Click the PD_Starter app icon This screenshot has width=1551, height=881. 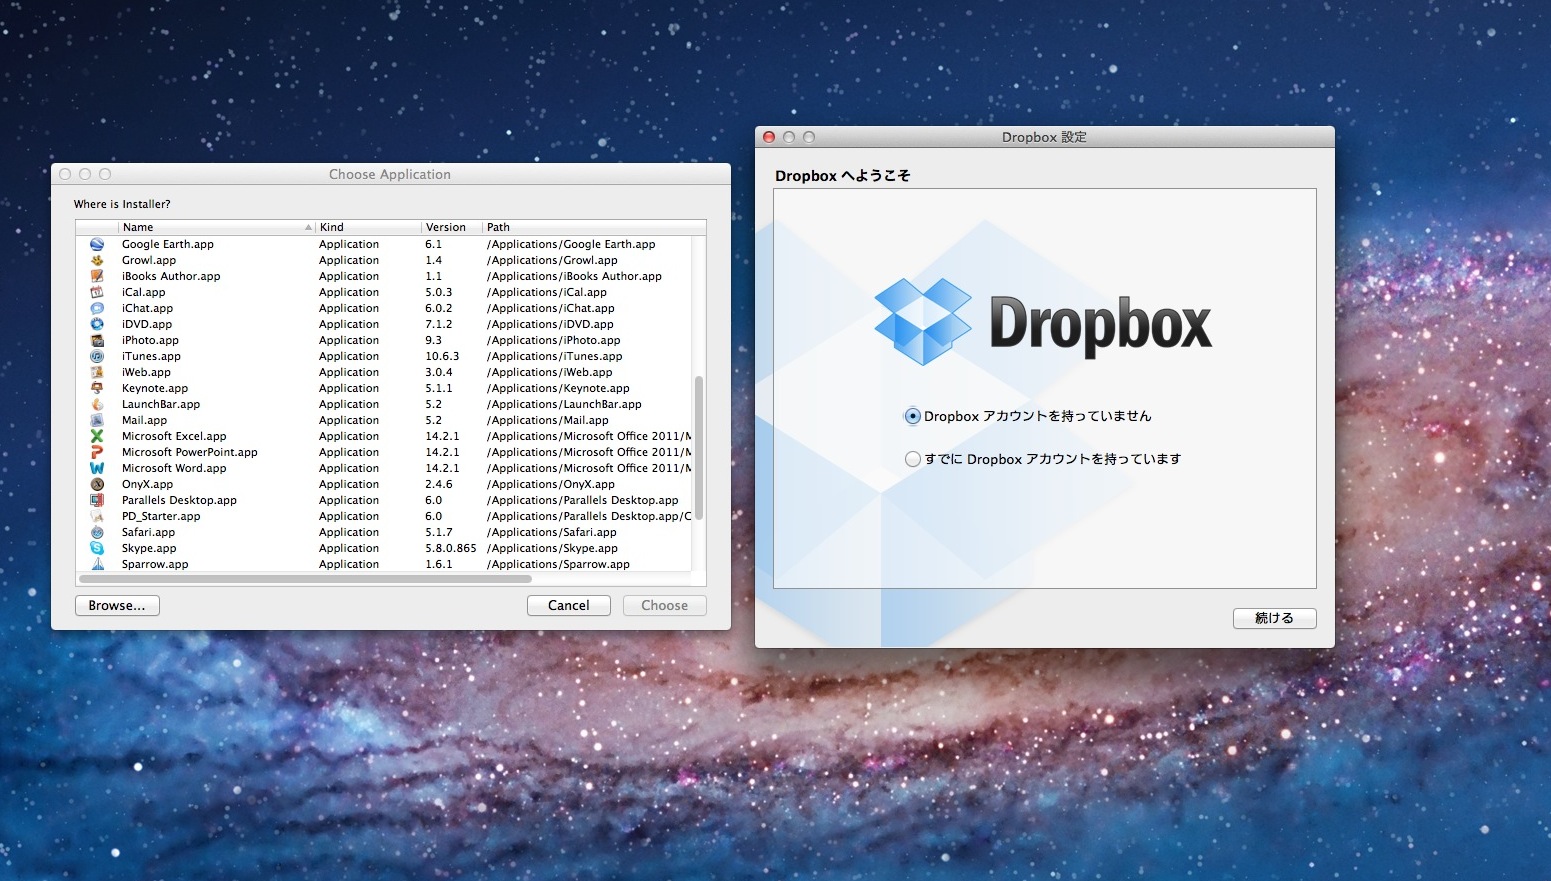coord(97,516)
